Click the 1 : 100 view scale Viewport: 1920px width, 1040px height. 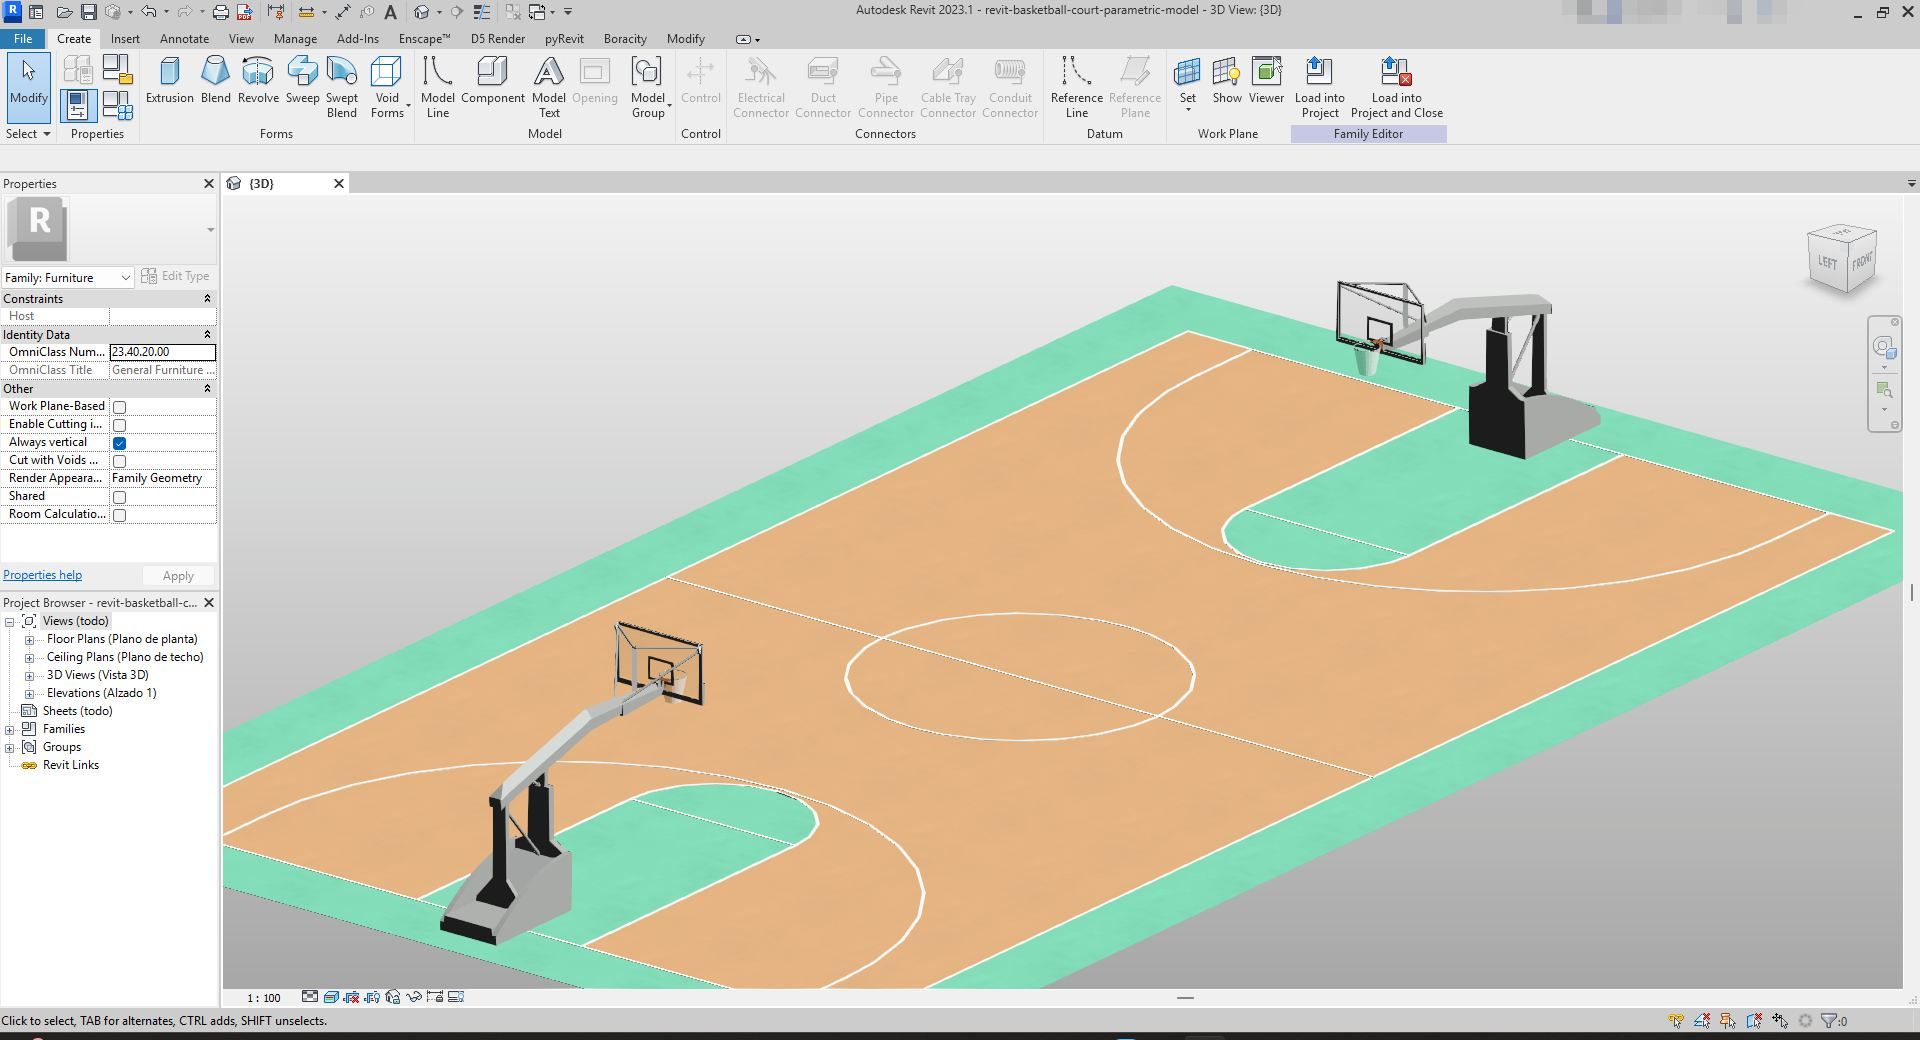click(264, 997)
